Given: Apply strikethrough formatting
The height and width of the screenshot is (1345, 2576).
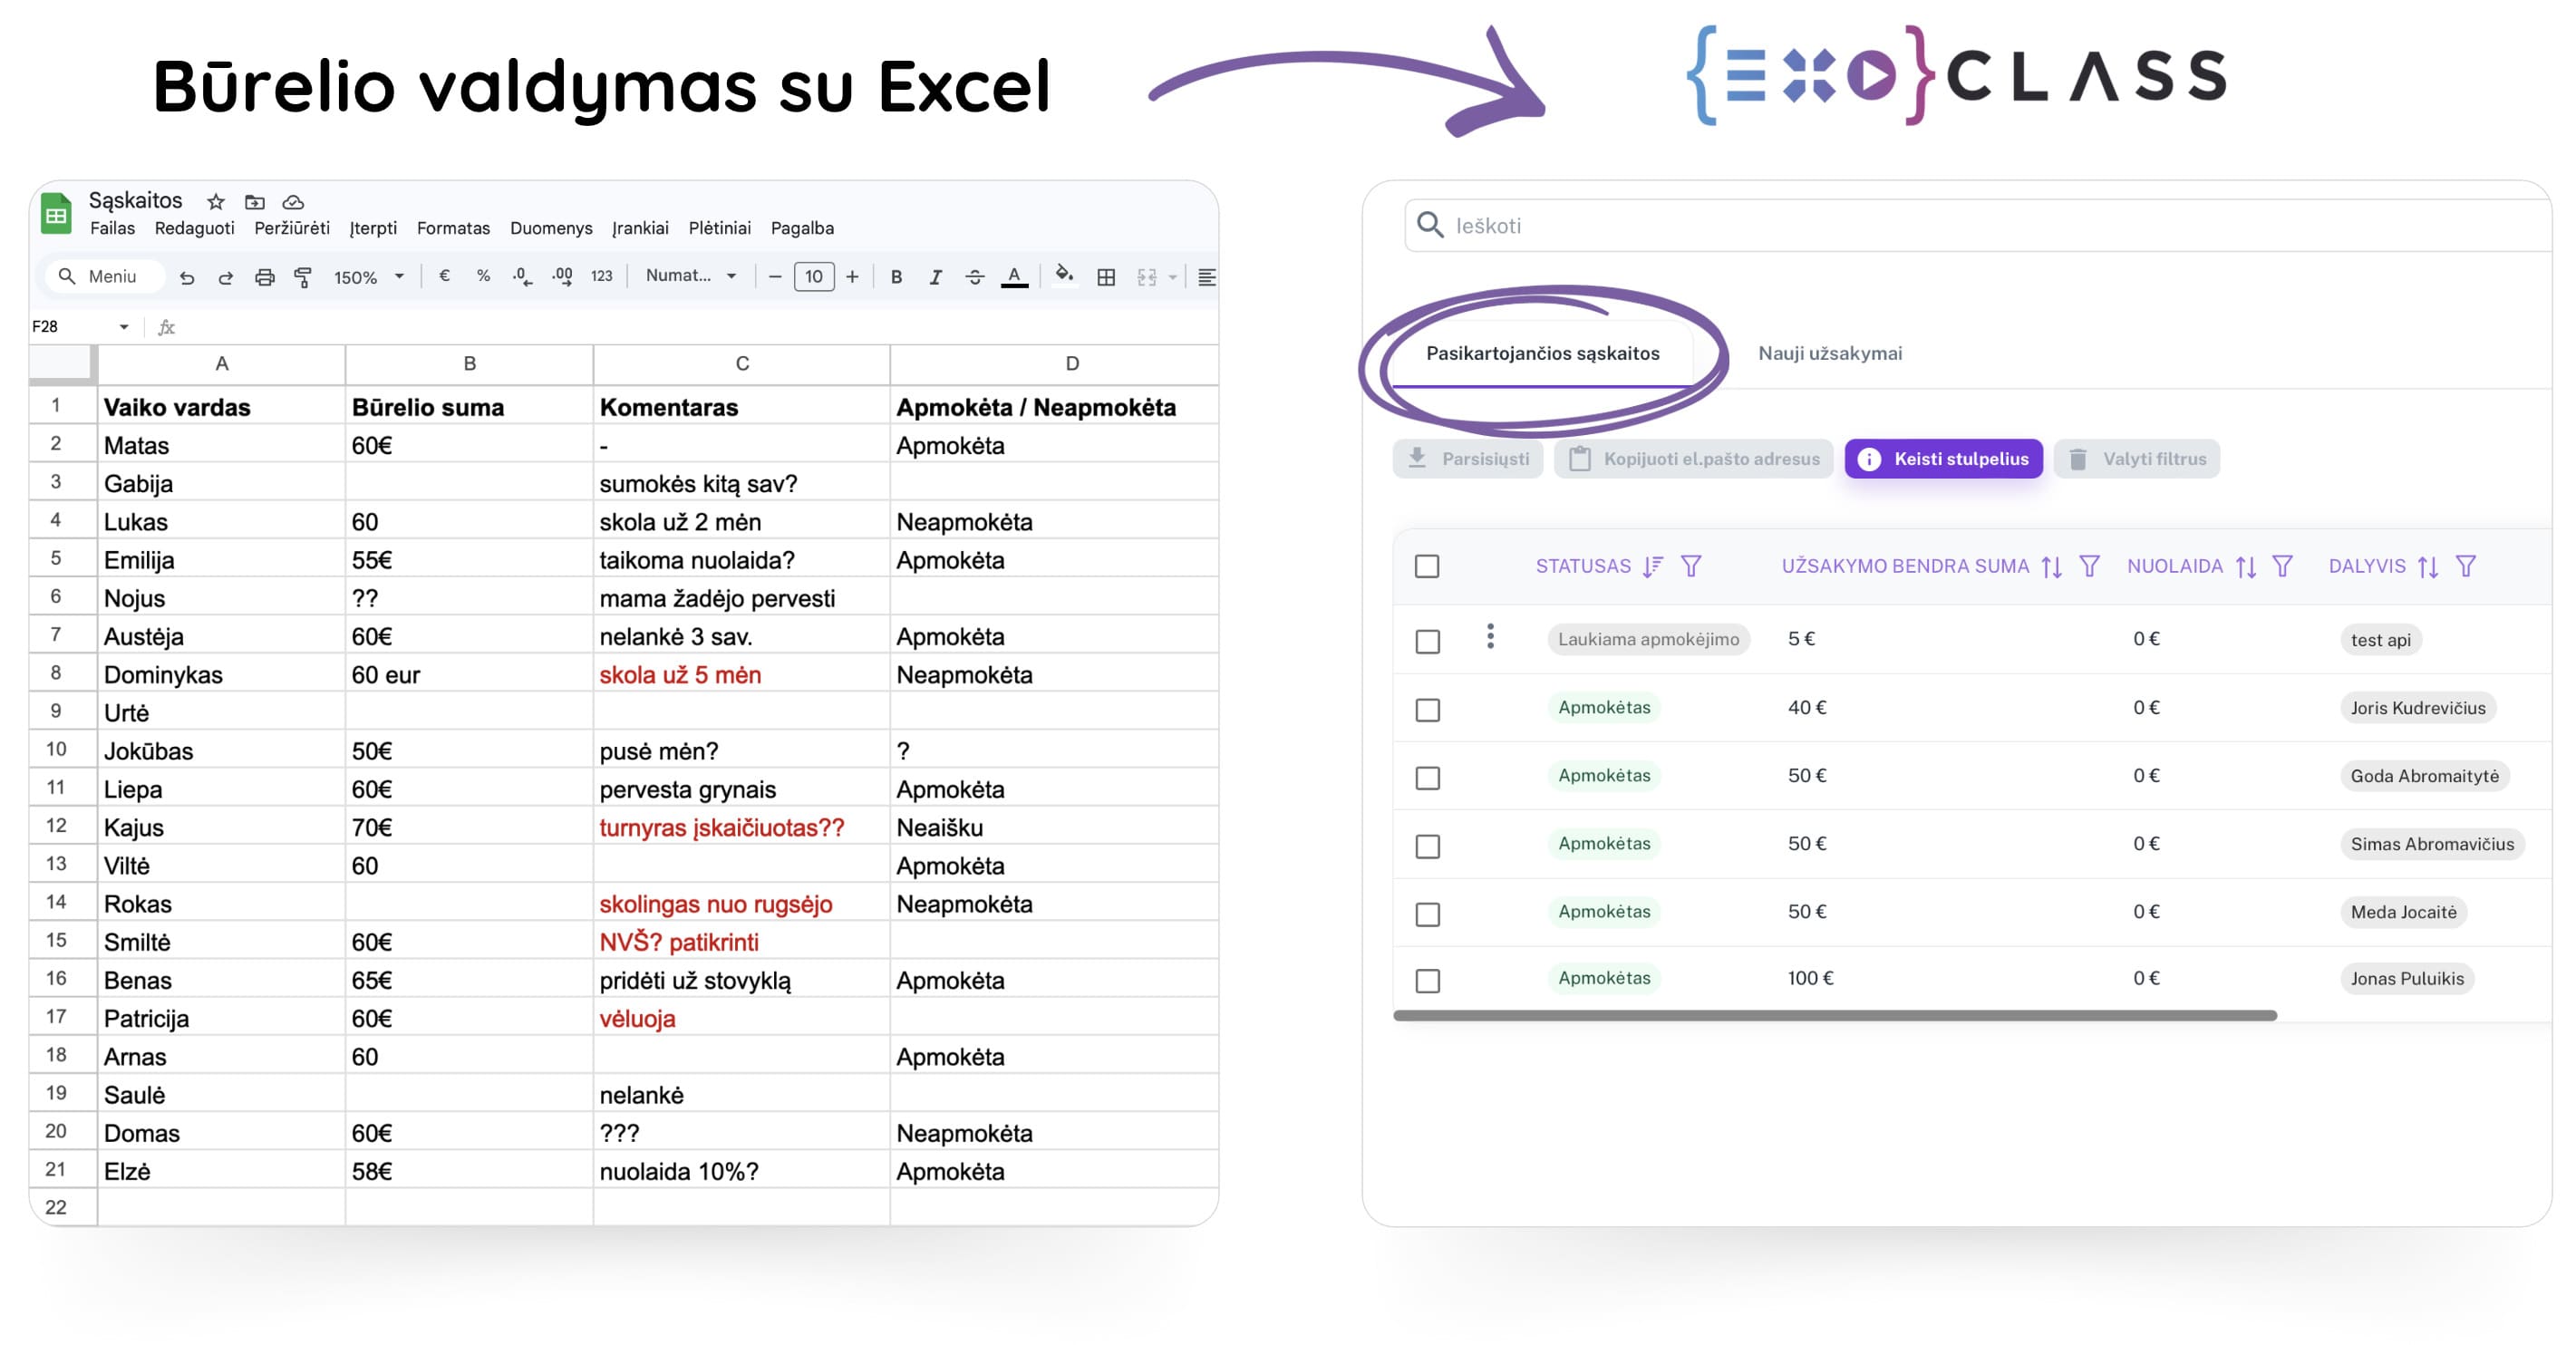Looking at the screenshot, I should 975,277.
